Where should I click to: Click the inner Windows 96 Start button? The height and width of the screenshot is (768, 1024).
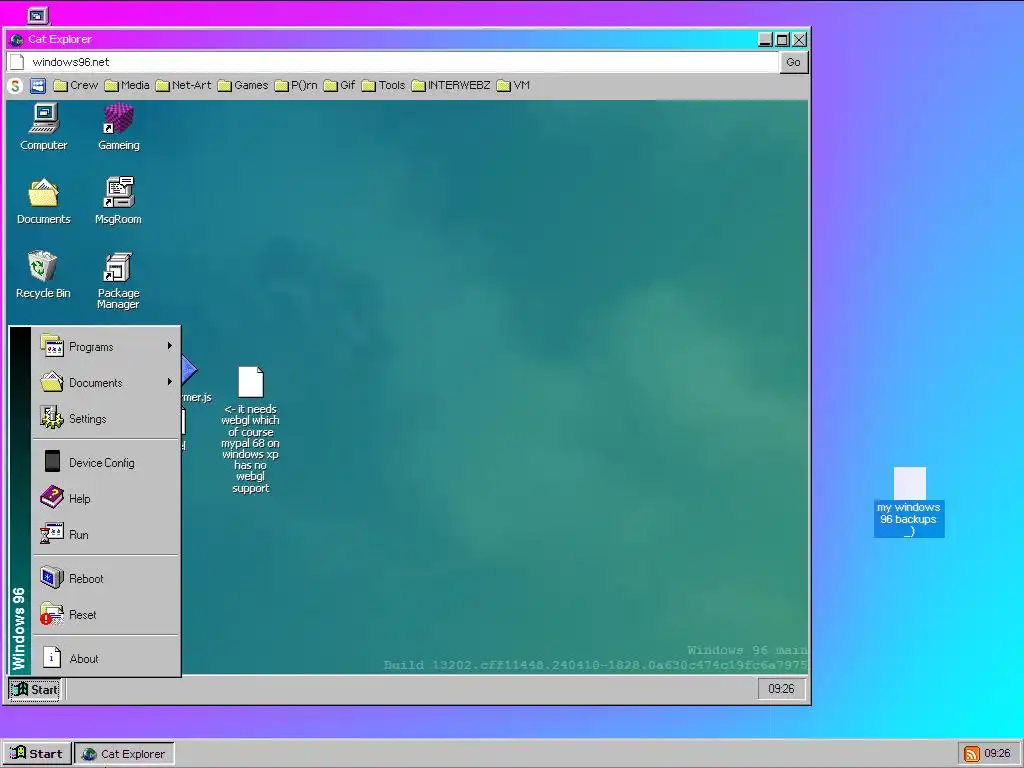(35, 689)
